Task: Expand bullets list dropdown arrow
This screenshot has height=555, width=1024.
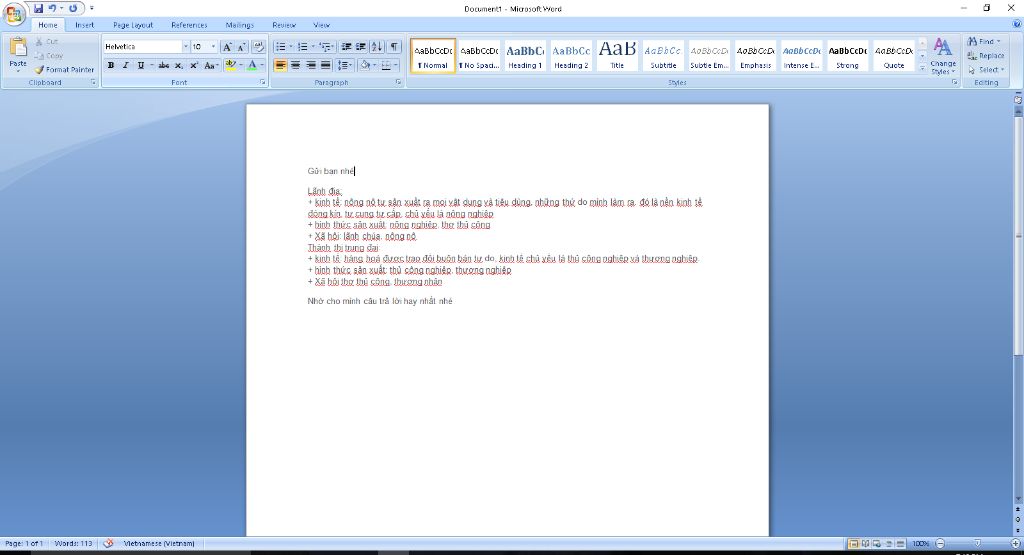Action: [291, 47]
